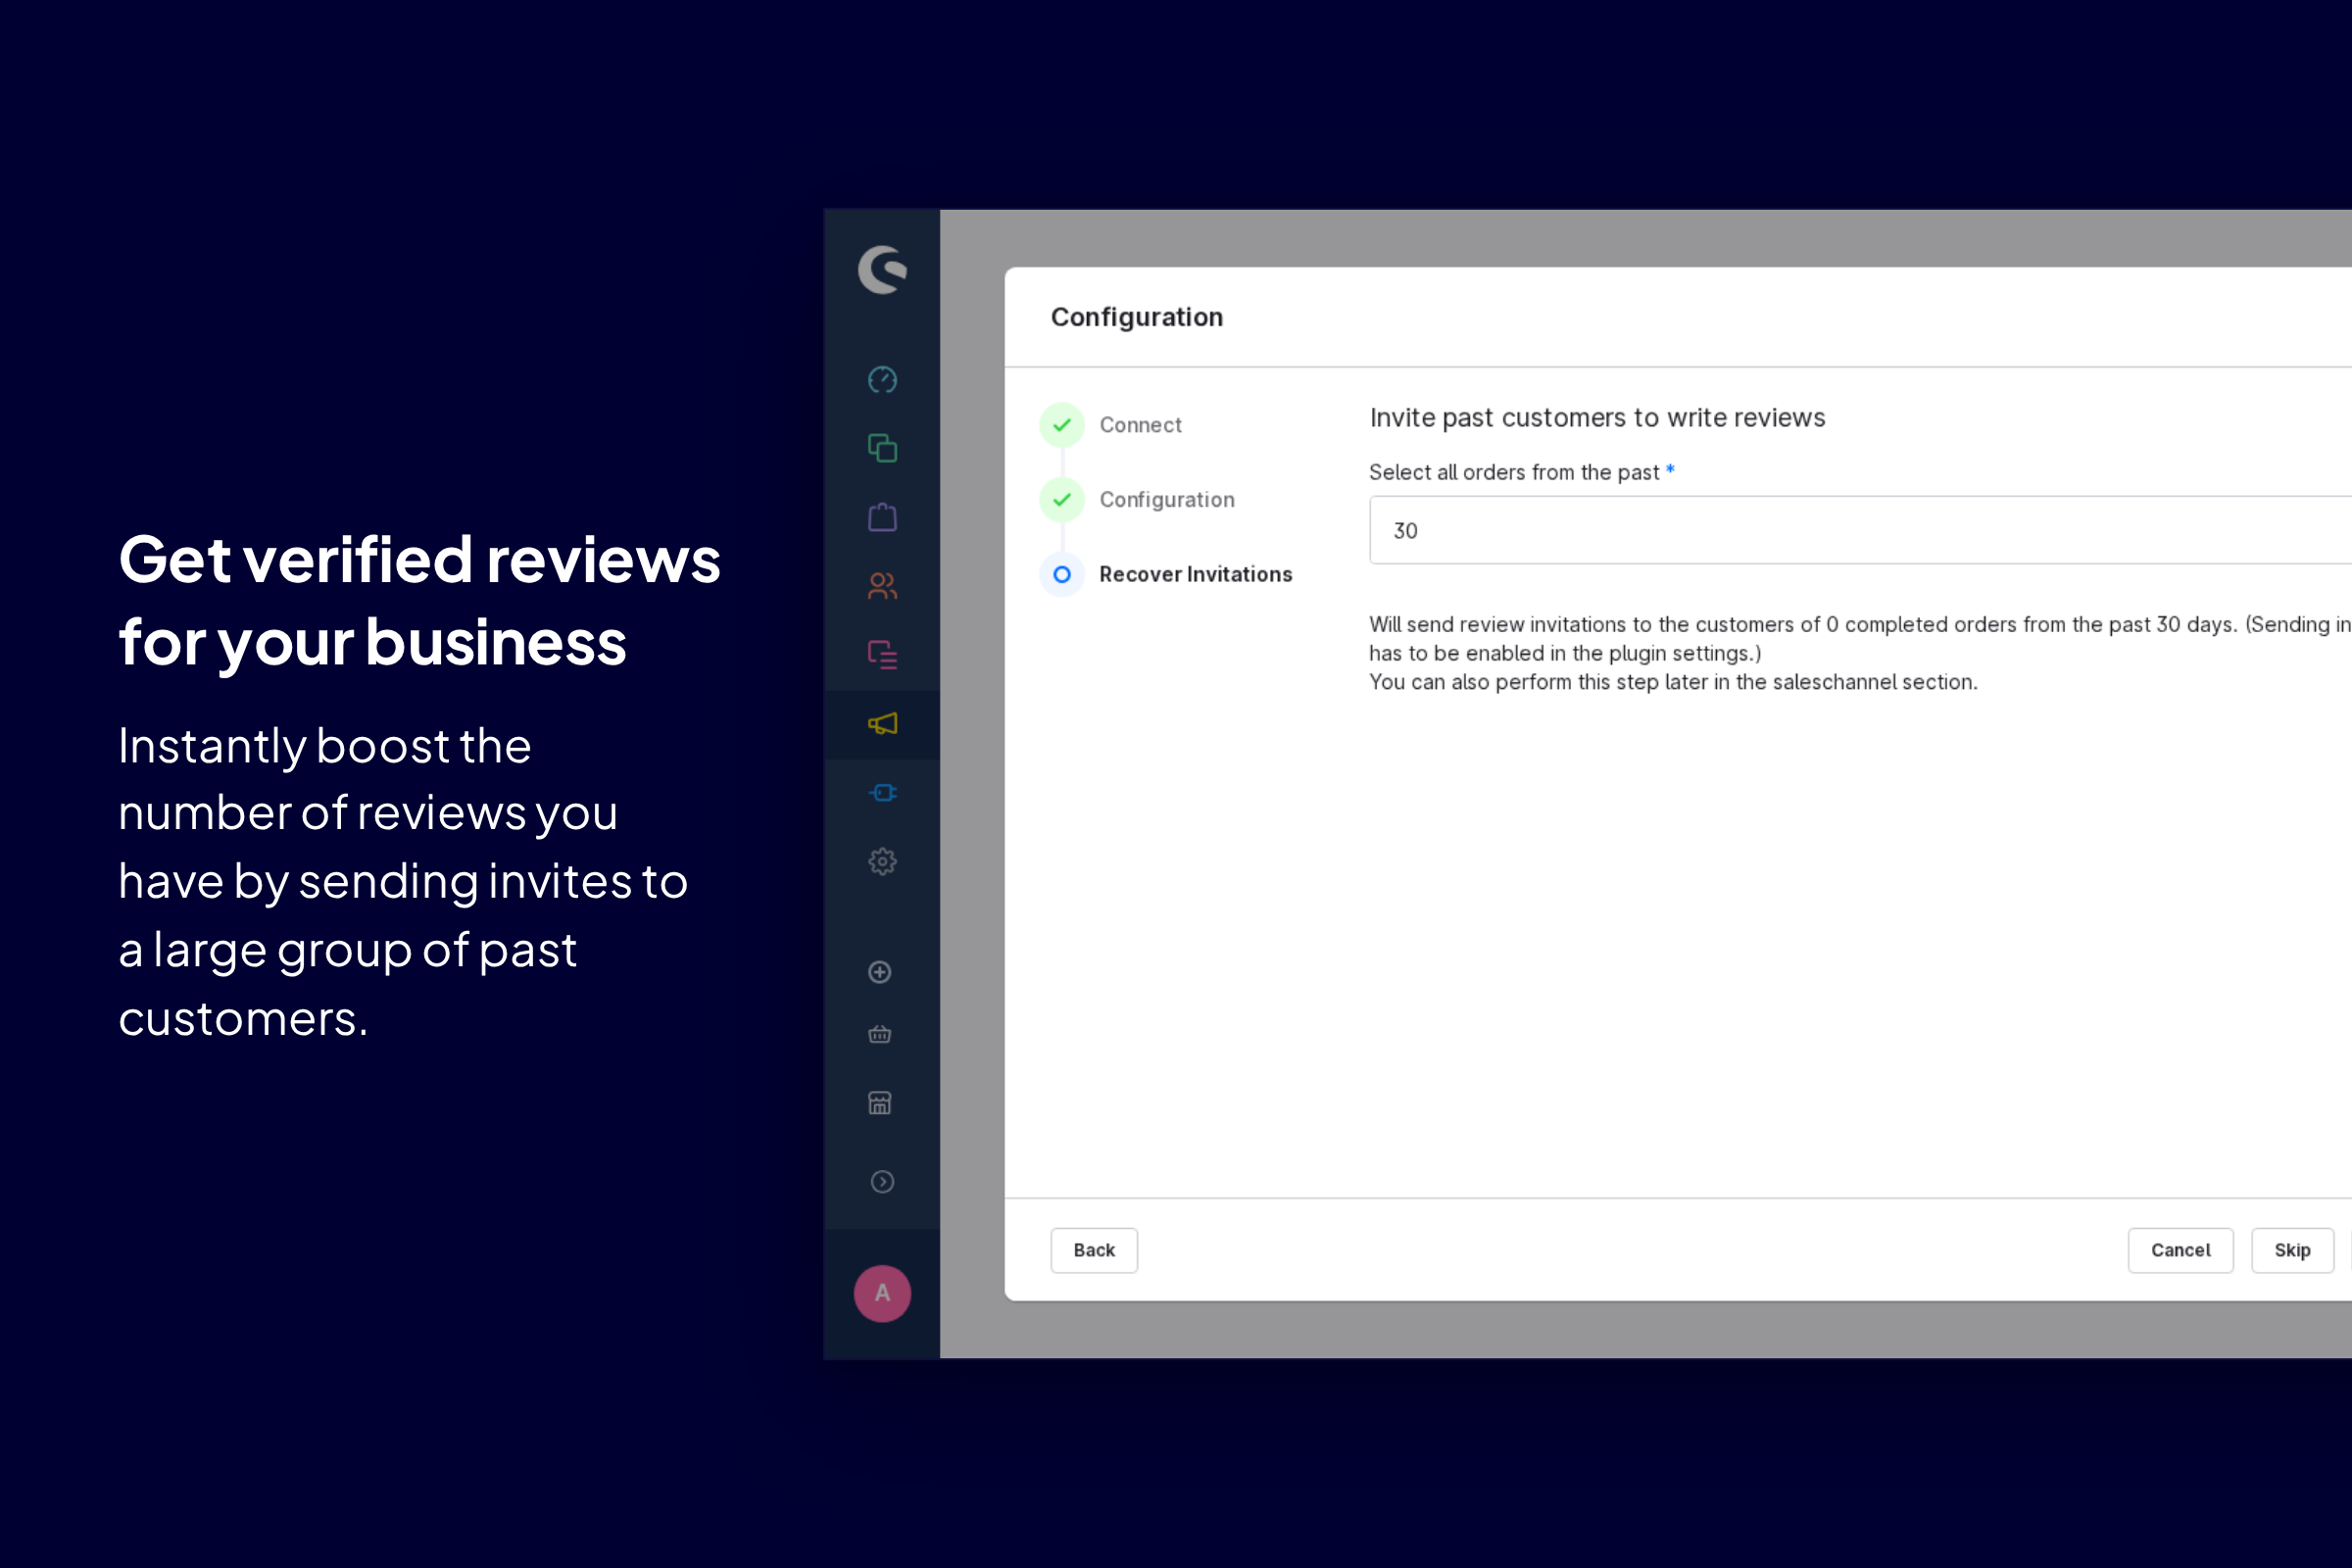The height and width of the screenshot is (1568, 2352).
Task: Select the Marketing megaphone icon
Action: click(x=881, y=724)
